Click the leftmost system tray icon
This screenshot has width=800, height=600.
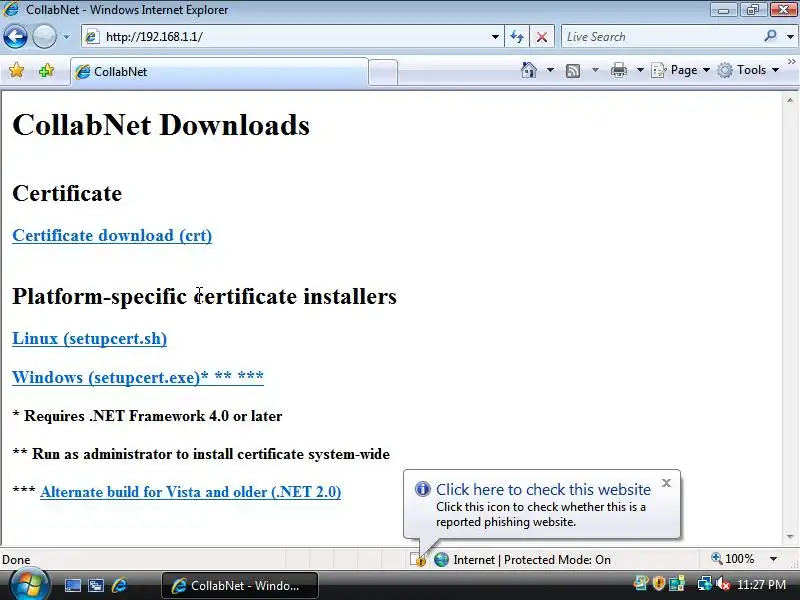641,583
